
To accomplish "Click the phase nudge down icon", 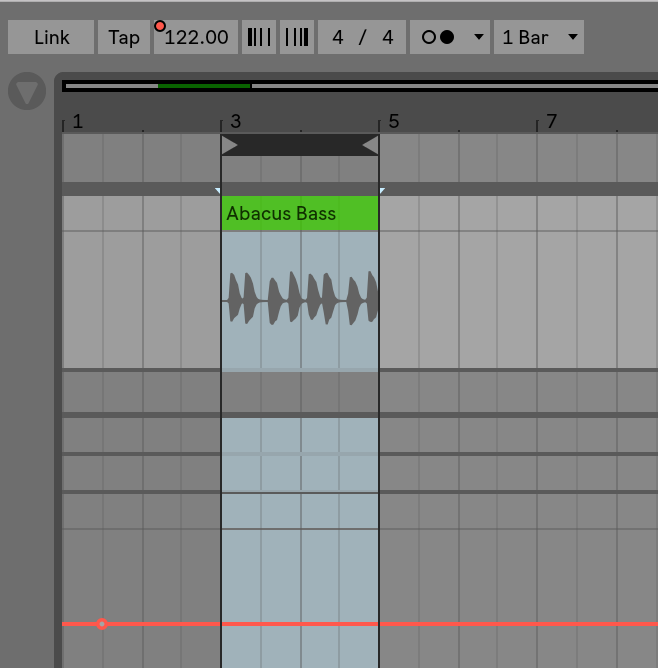I will 259,37.
